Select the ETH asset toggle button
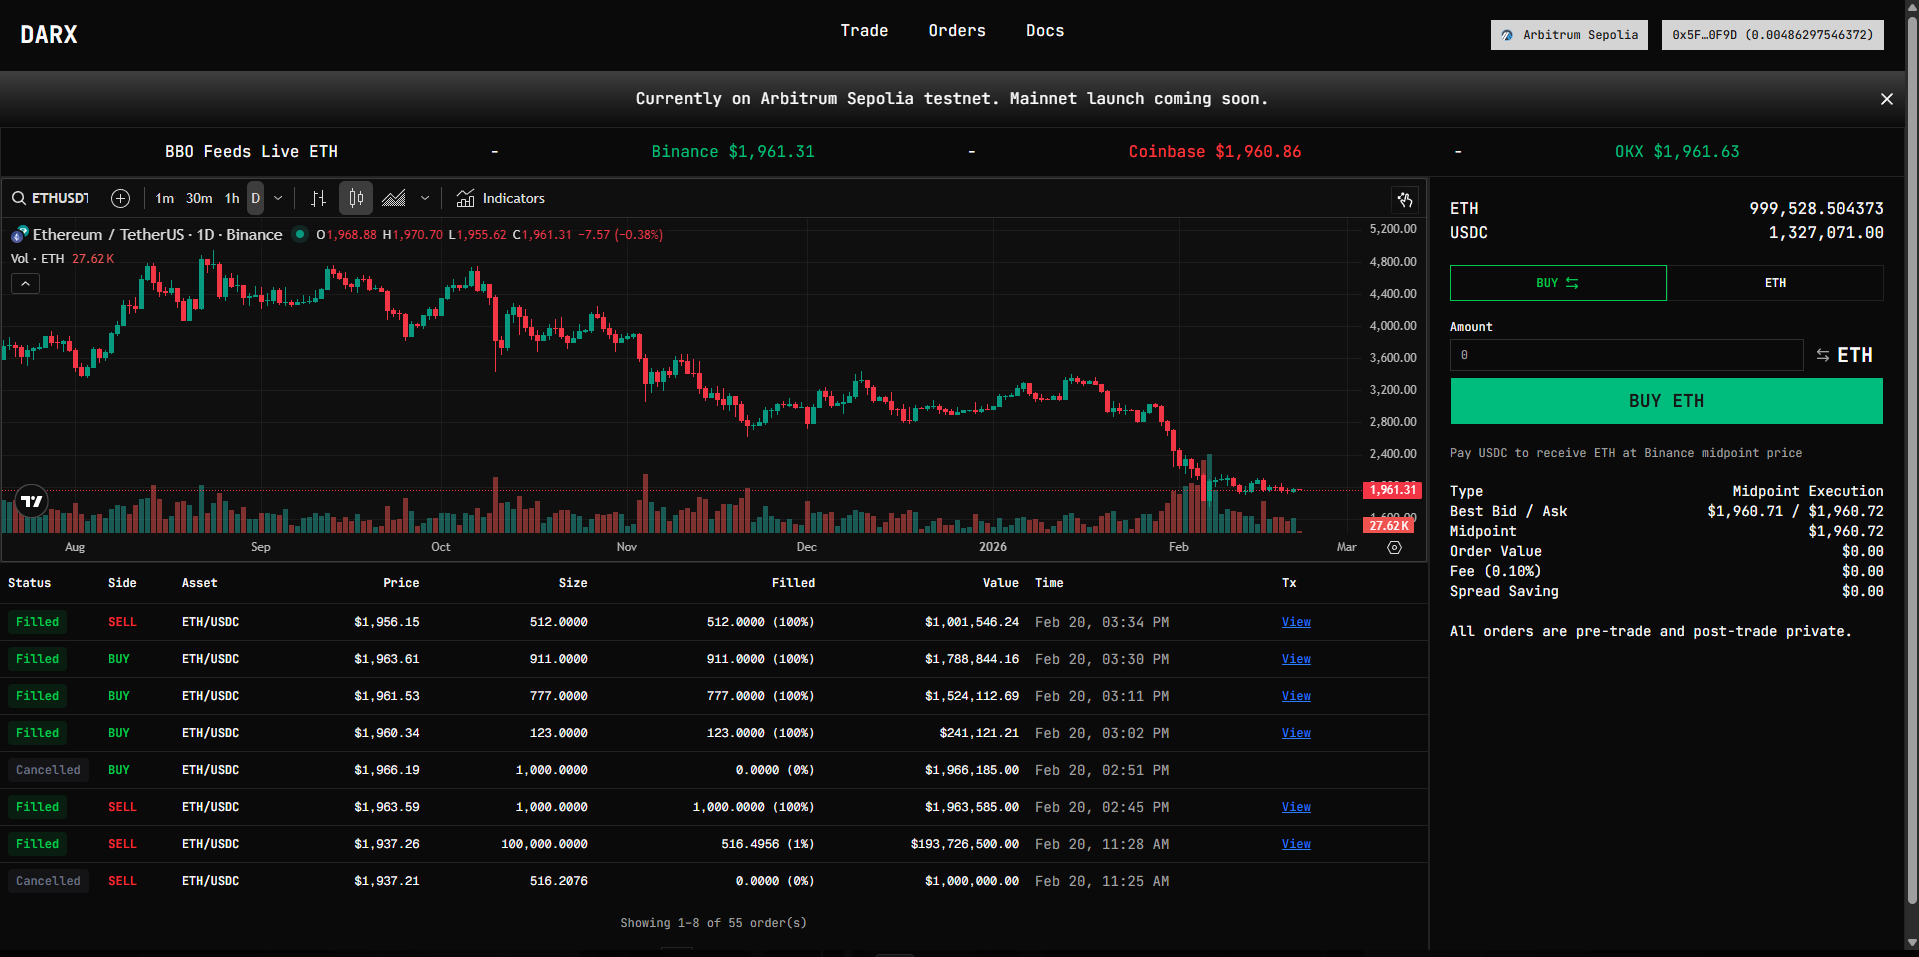 click(1774, 283)
